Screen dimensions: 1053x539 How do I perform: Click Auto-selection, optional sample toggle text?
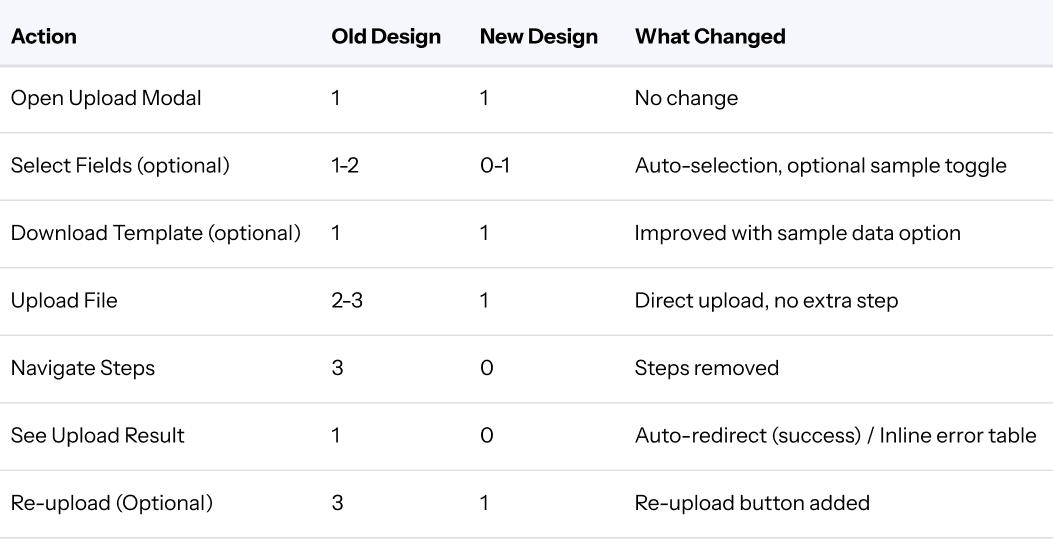(821, 165)
